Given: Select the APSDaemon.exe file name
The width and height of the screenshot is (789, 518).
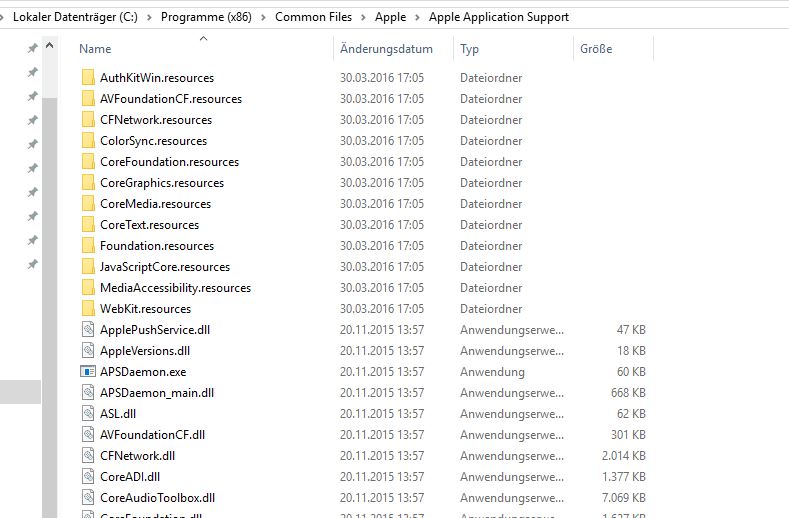Looking at the screenshot, I should [143, 372].
